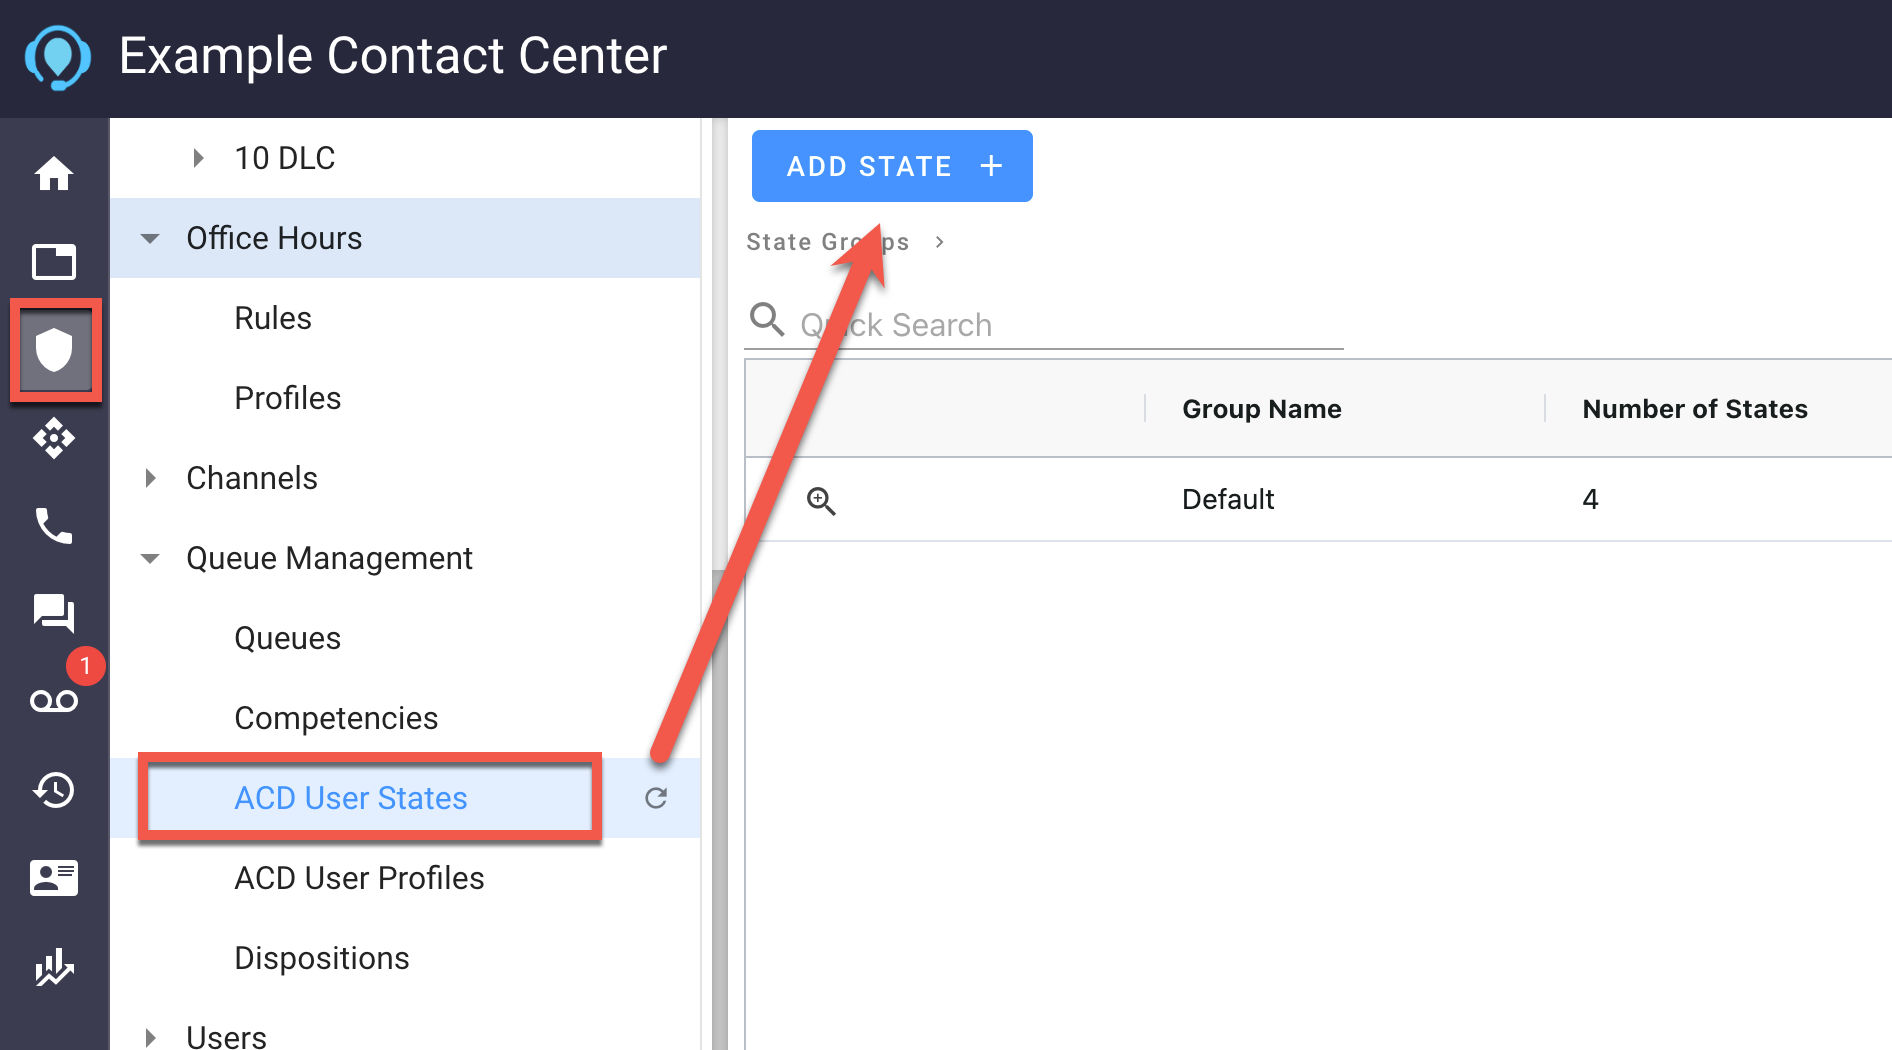
Task: Open the phone calls icon
Action: pos(54,526)
